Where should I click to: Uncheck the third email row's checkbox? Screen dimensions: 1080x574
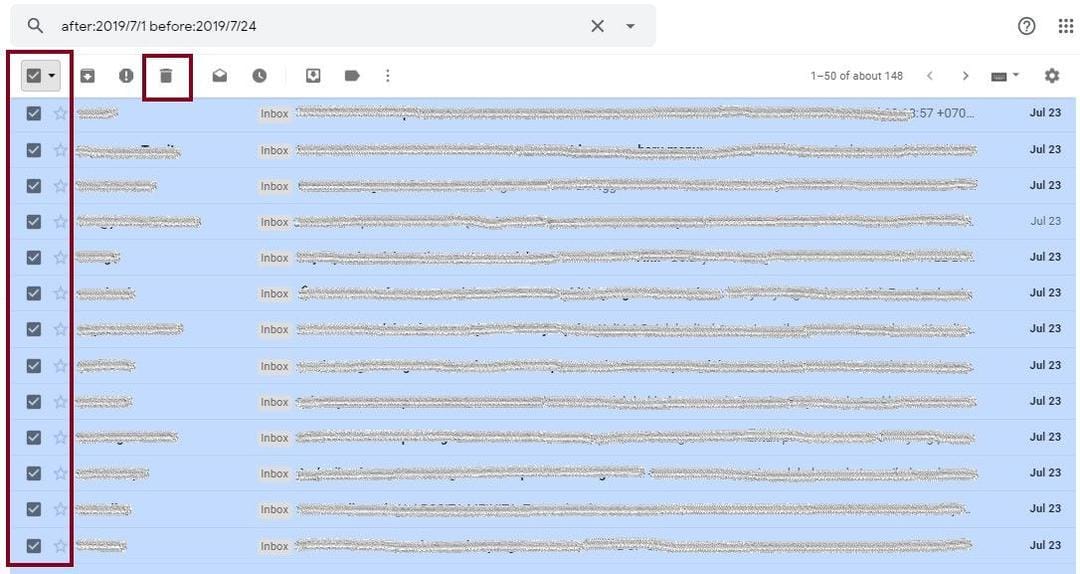tap(34, 186)
